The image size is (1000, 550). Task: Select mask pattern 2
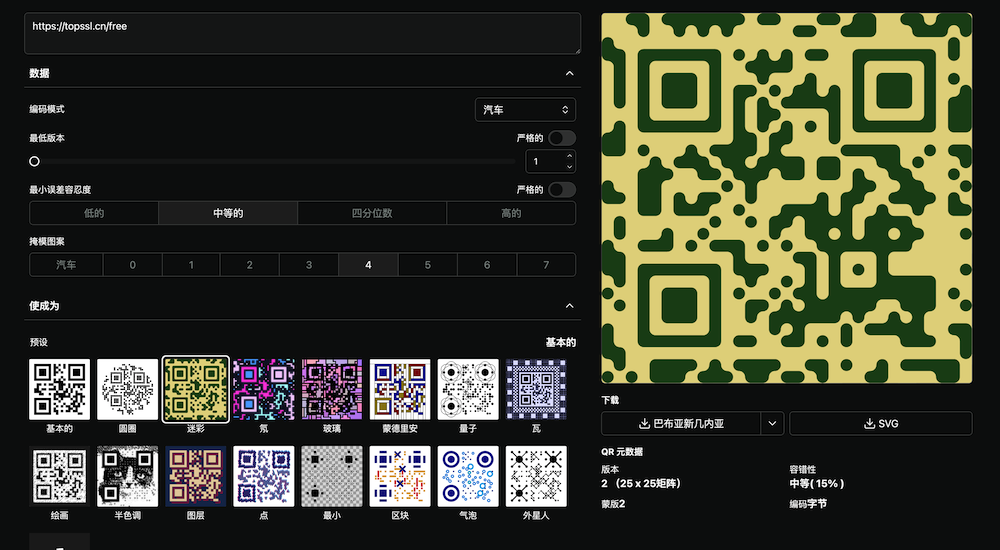pos(249,265)
